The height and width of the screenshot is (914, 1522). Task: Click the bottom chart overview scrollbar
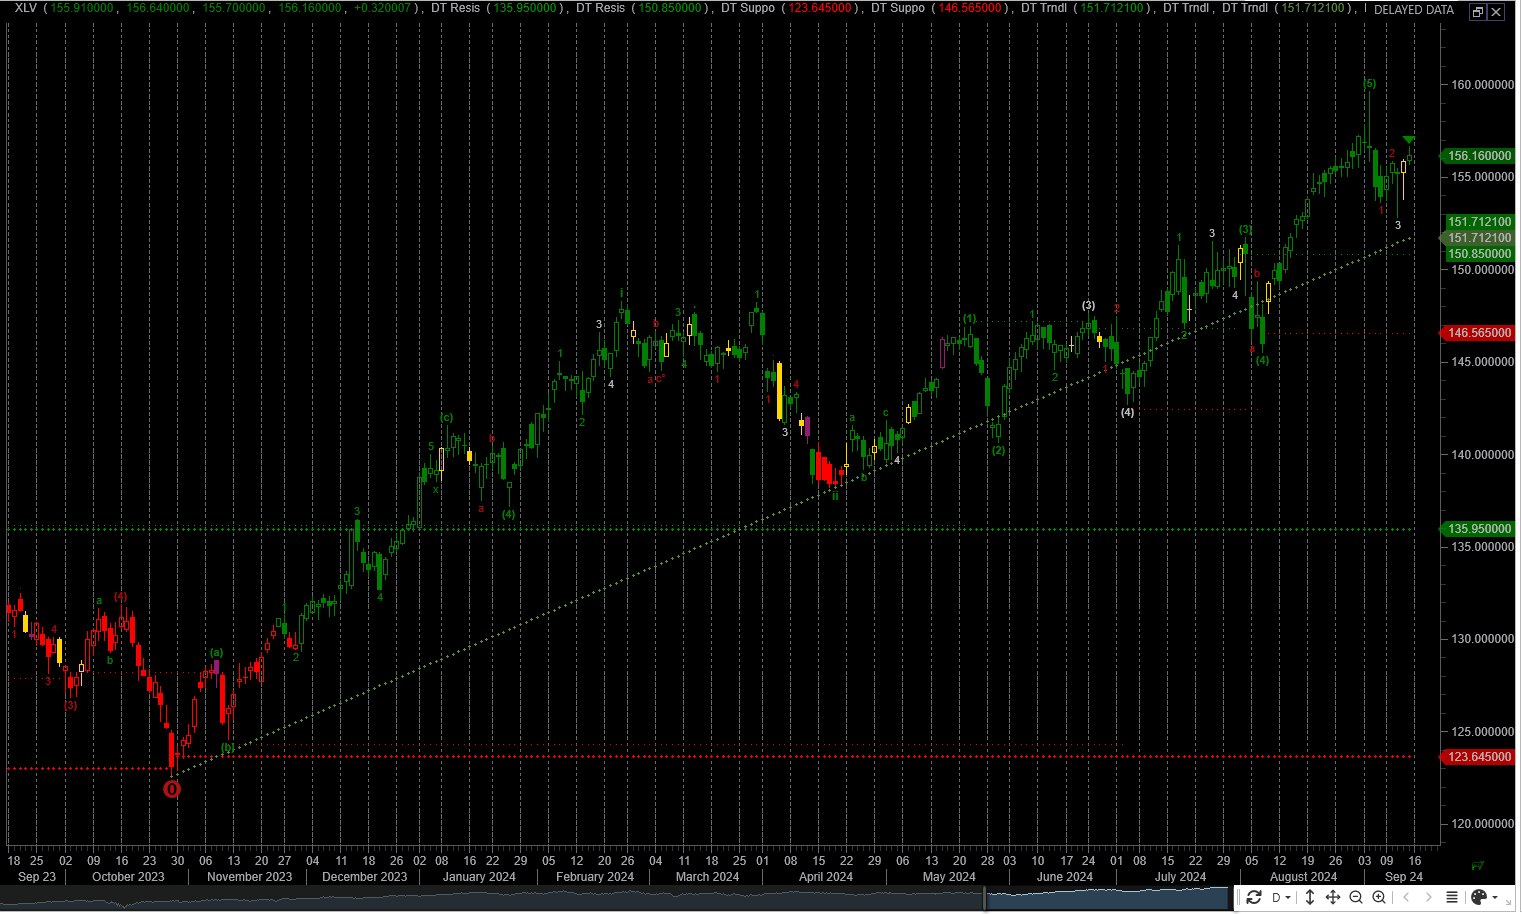(616, 899)
